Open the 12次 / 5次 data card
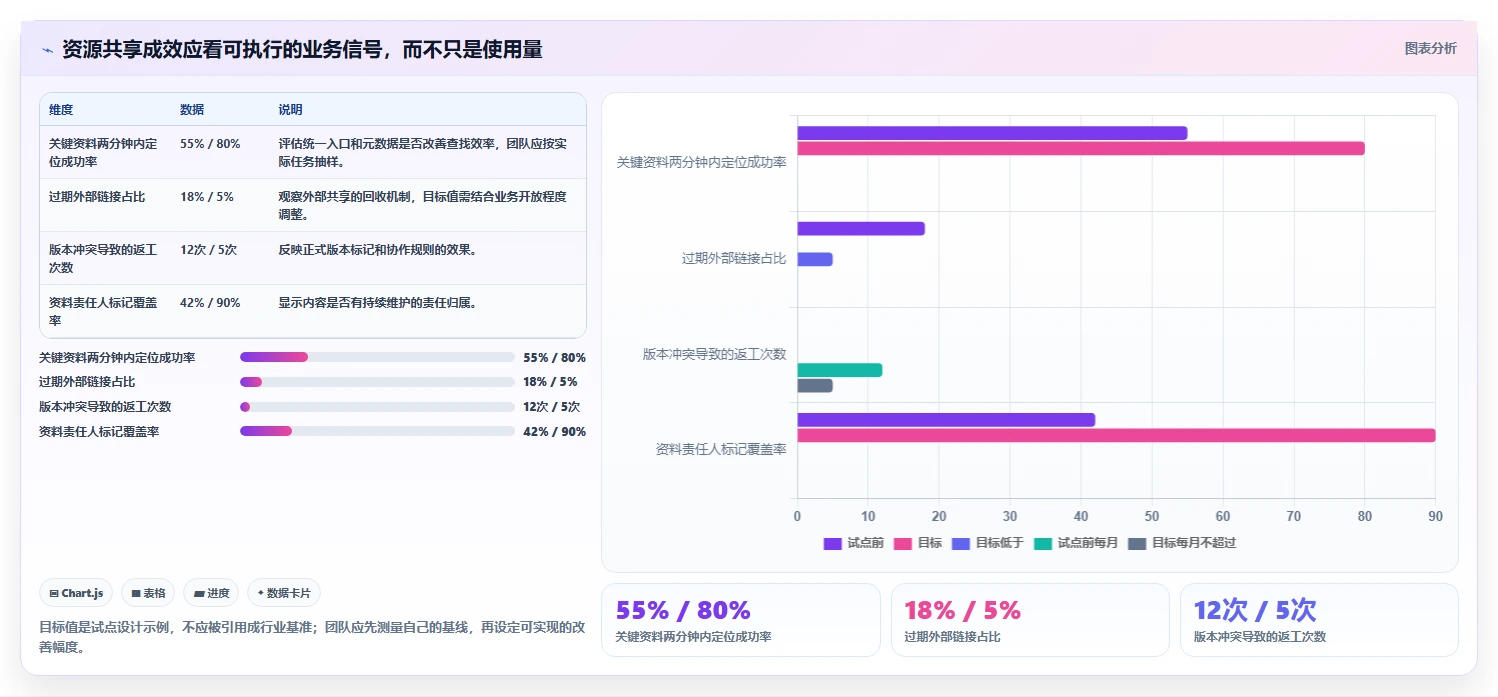 pyautogui.click(x=1319, y=620)
